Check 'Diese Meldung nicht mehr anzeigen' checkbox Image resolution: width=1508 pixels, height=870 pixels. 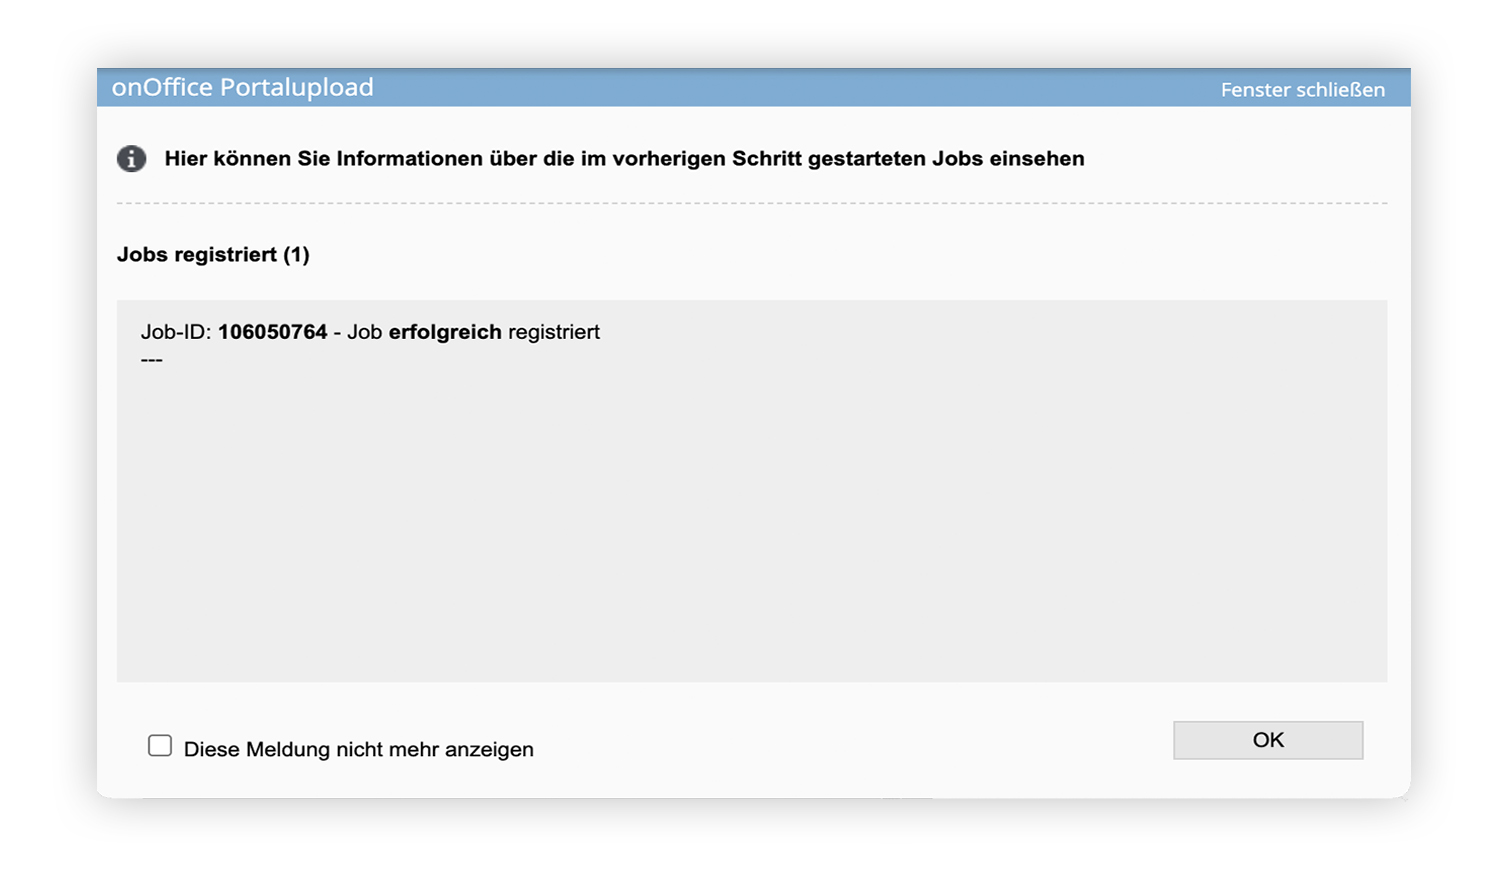(x=160, y=746)
